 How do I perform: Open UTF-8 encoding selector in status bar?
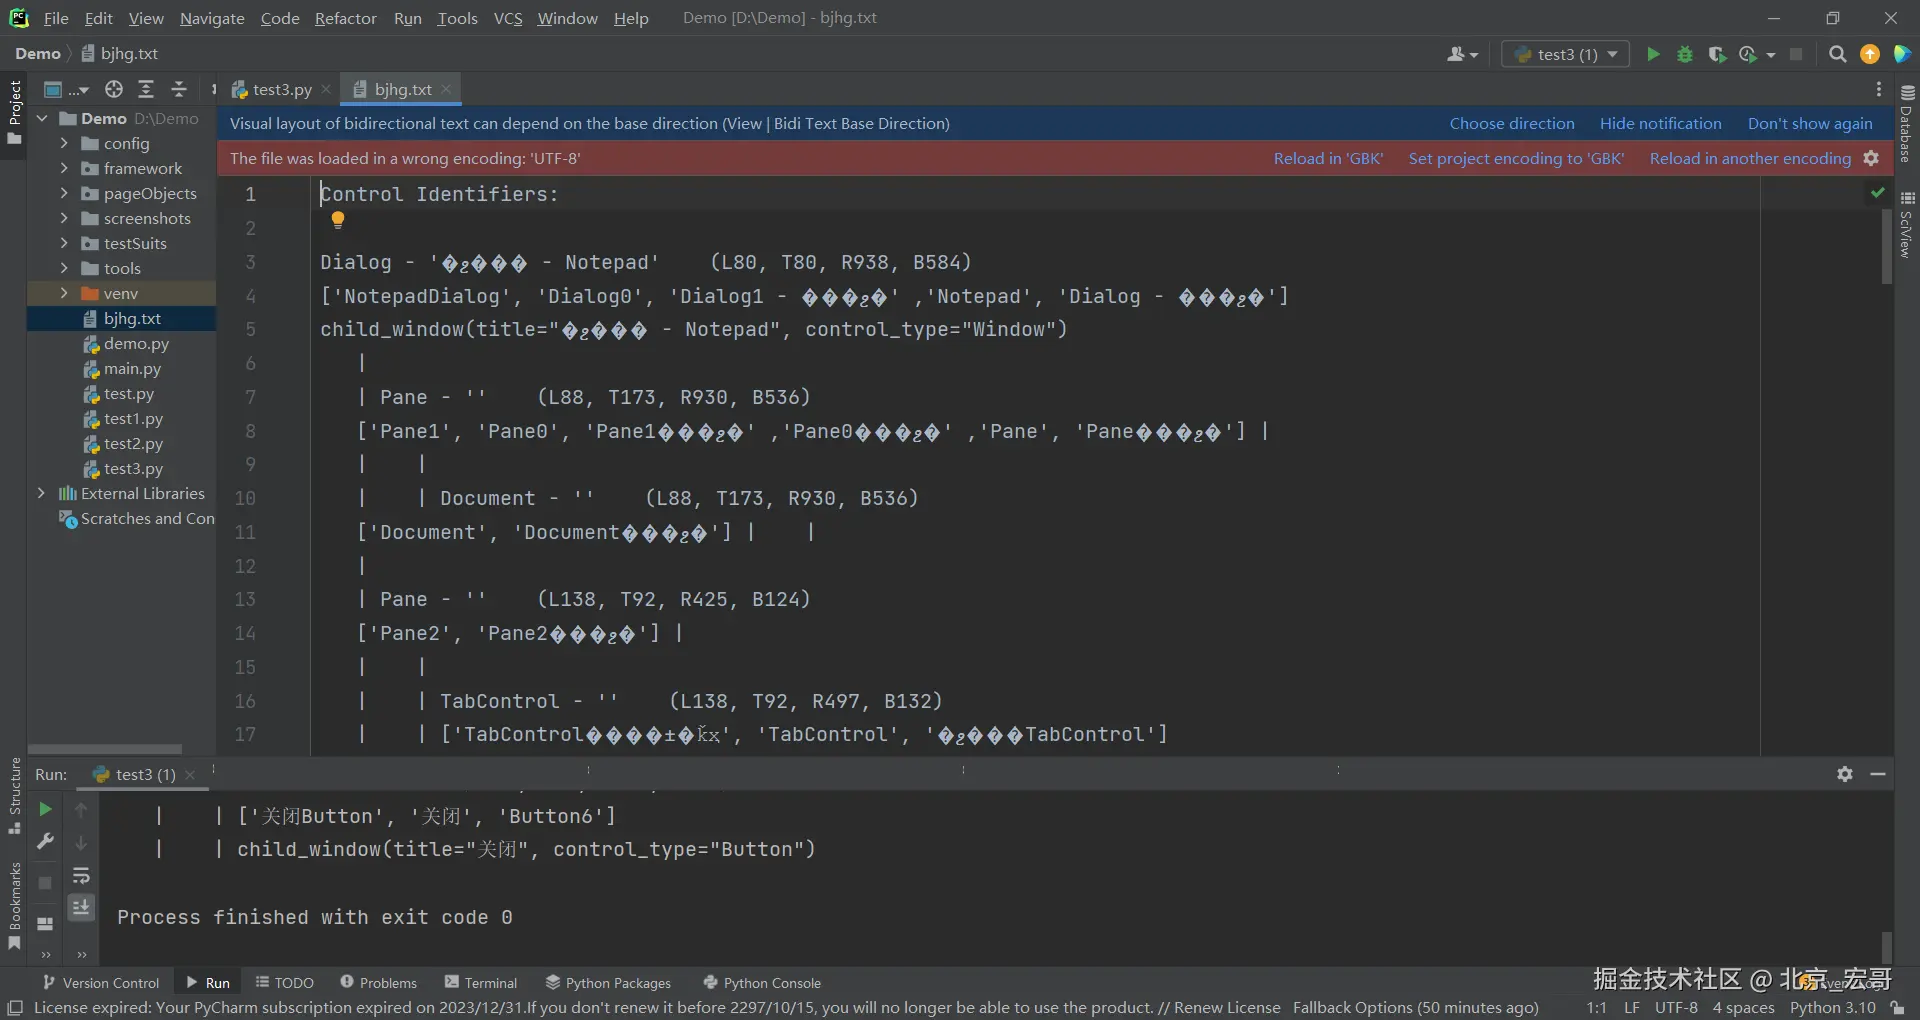point(1676,1008)
